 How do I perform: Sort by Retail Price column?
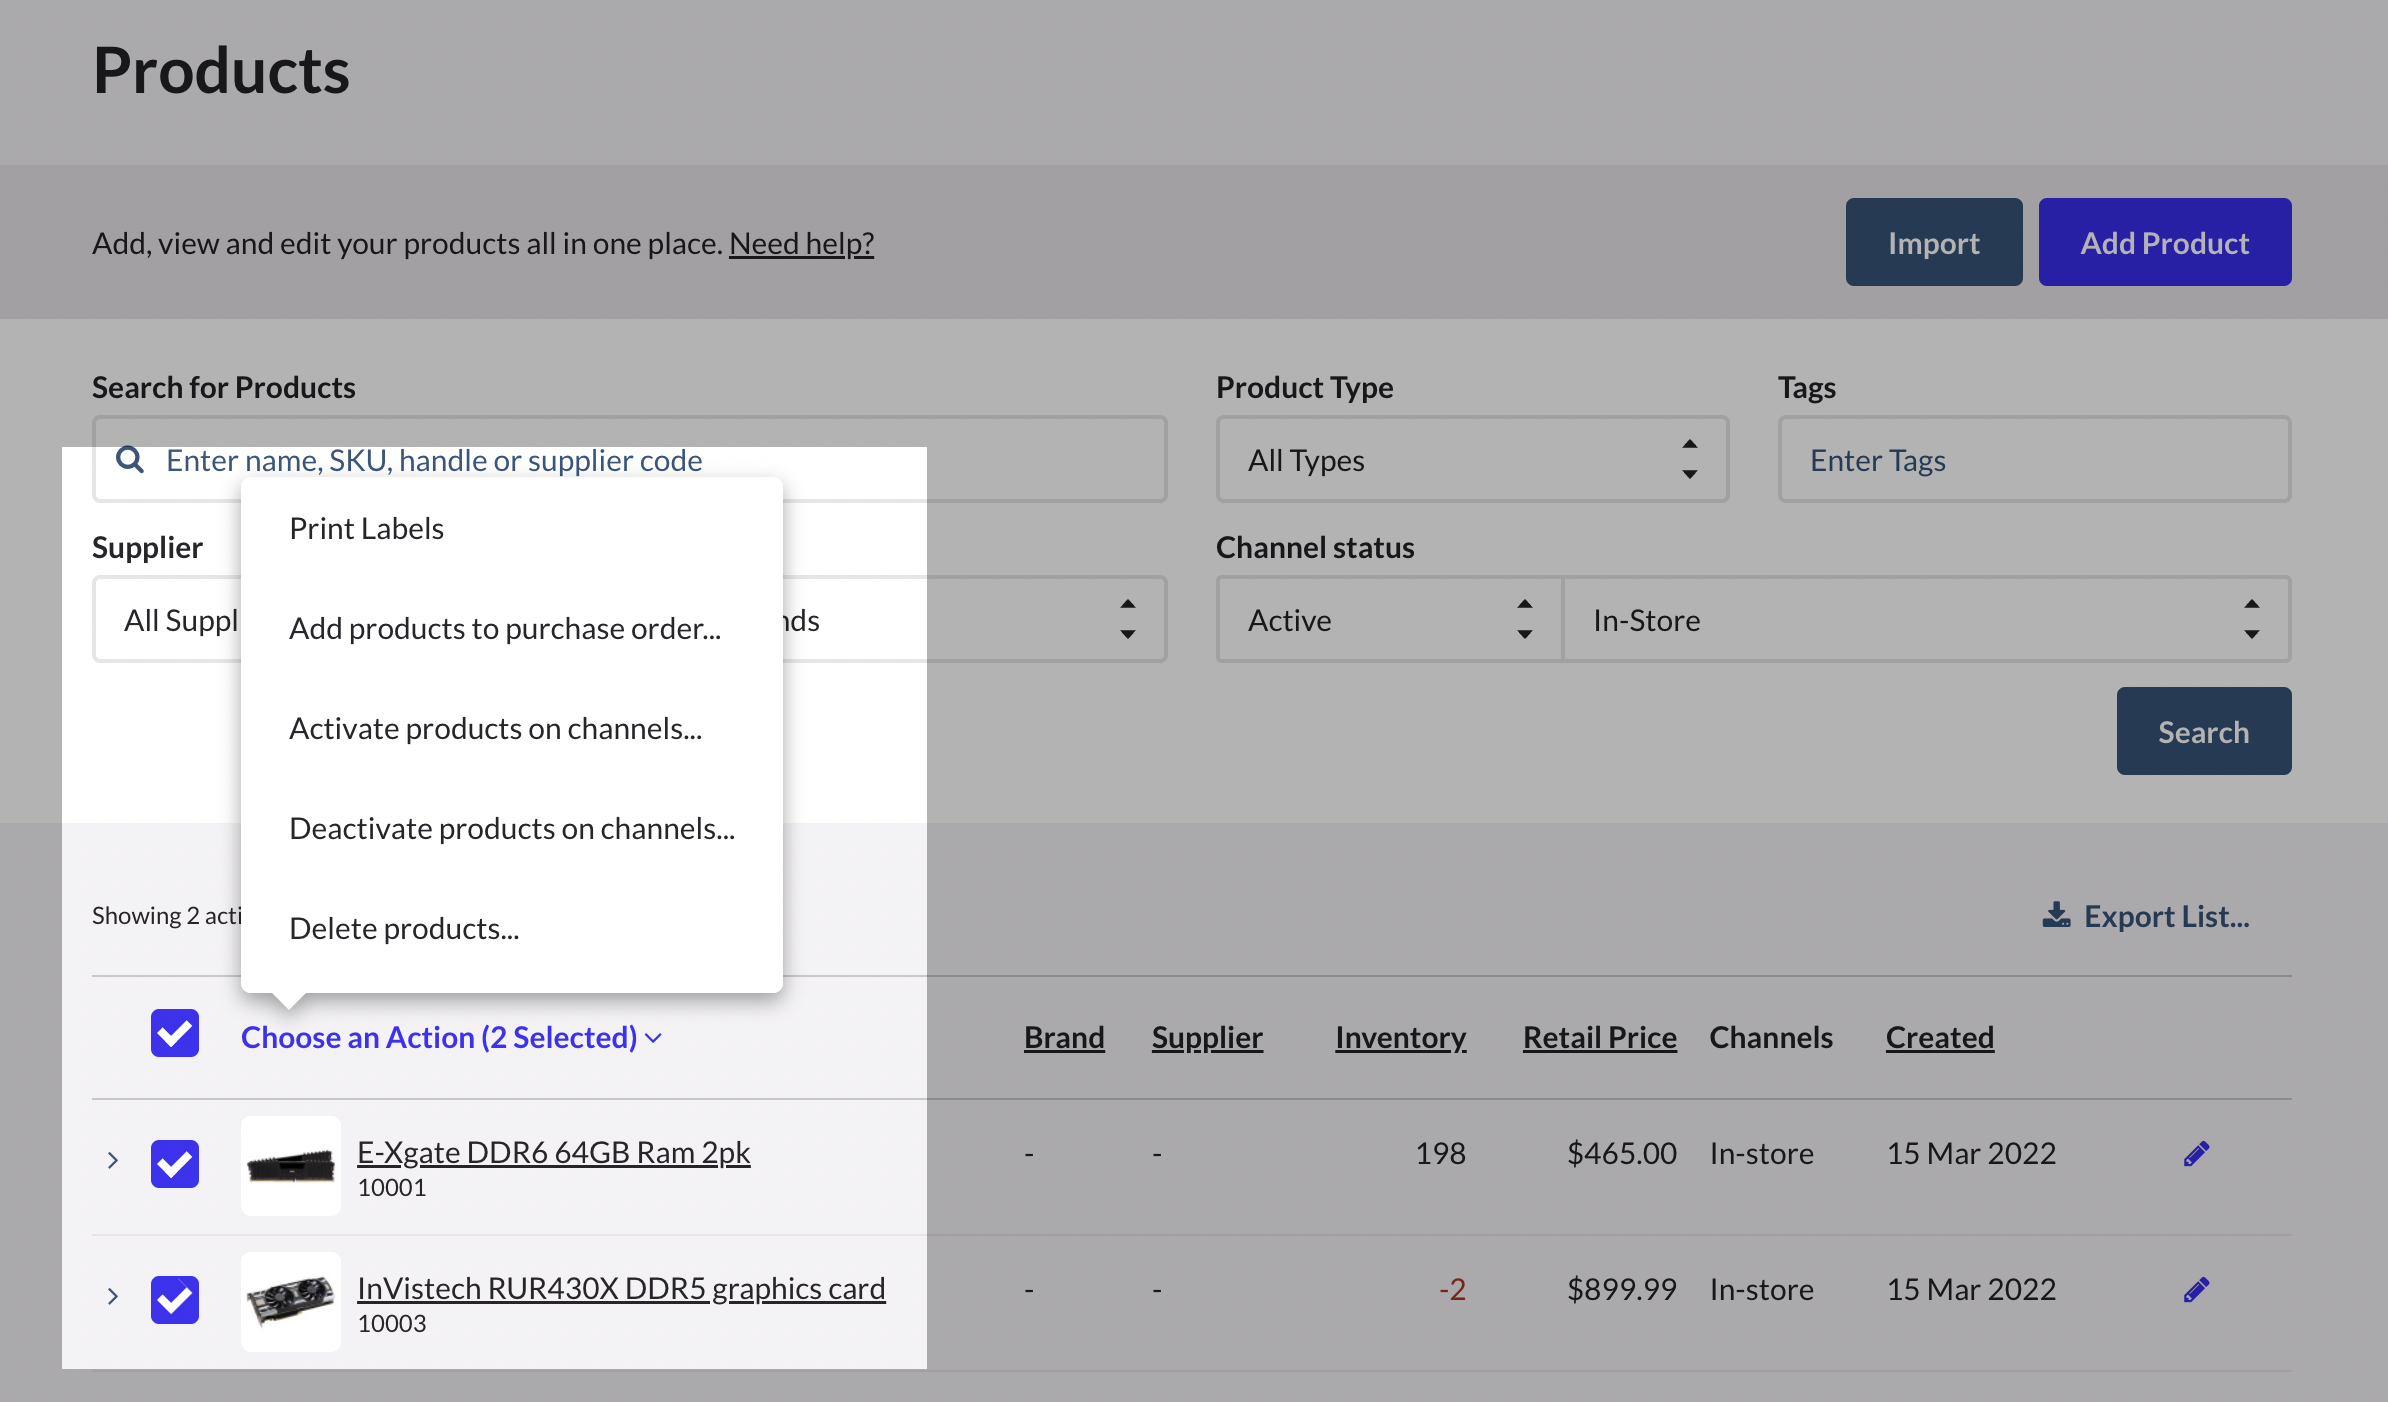pos(1600,1038)
